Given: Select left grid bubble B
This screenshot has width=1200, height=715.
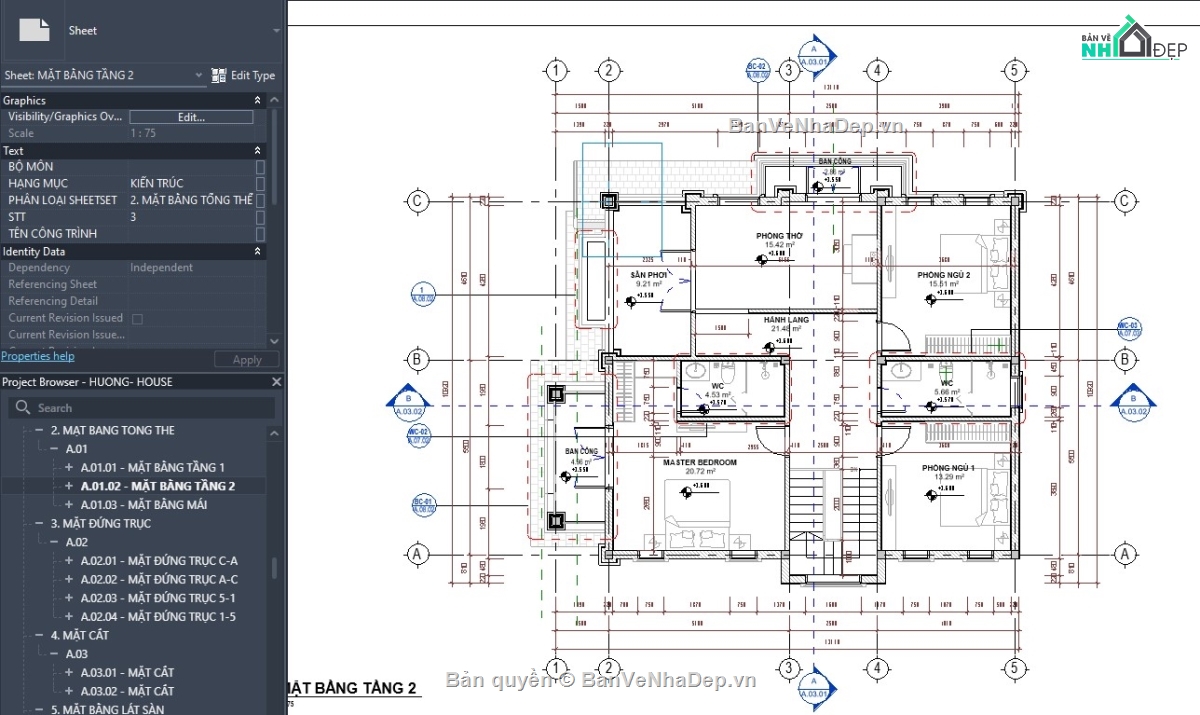Looking at the screenshot, I should click(418, 359).
